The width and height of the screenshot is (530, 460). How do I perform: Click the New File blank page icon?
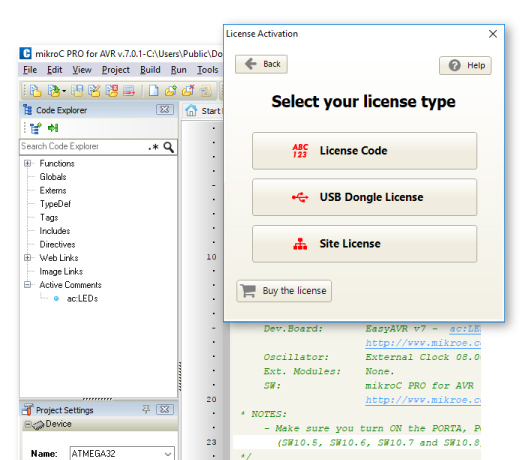pos(153,91)
